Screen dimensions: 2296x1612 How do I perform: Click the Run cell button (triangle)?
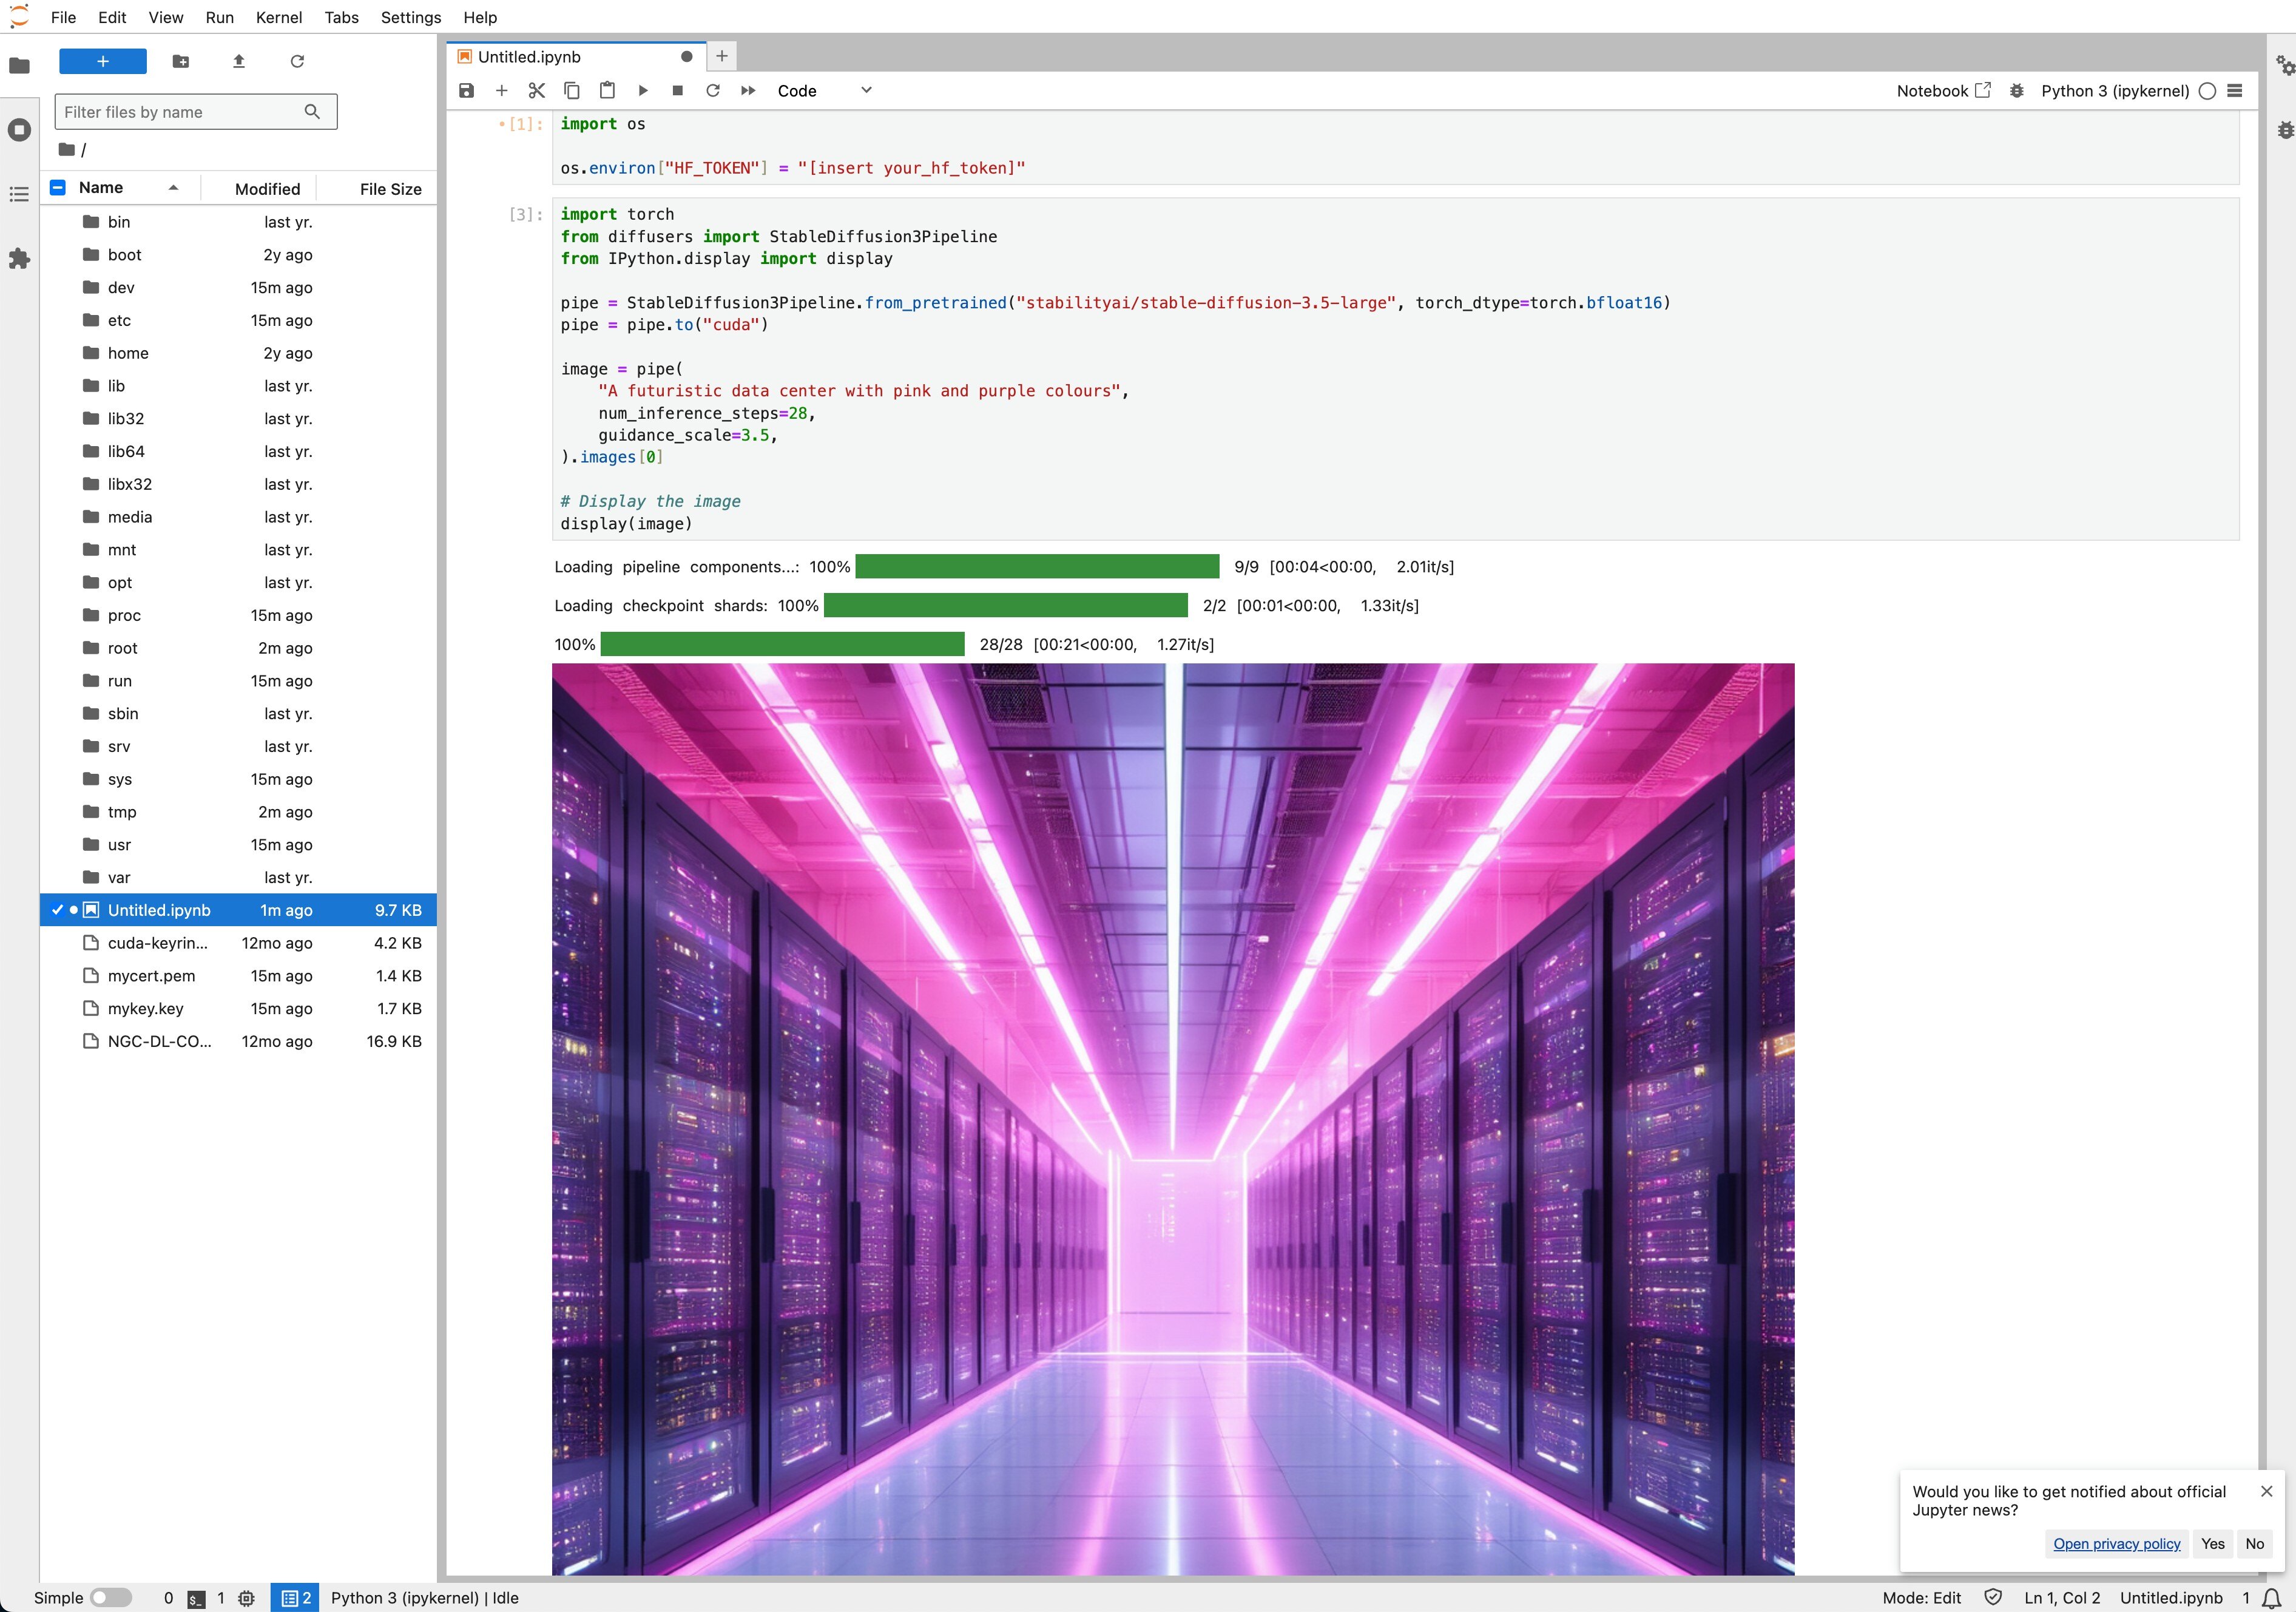click(x=644, y=89)
